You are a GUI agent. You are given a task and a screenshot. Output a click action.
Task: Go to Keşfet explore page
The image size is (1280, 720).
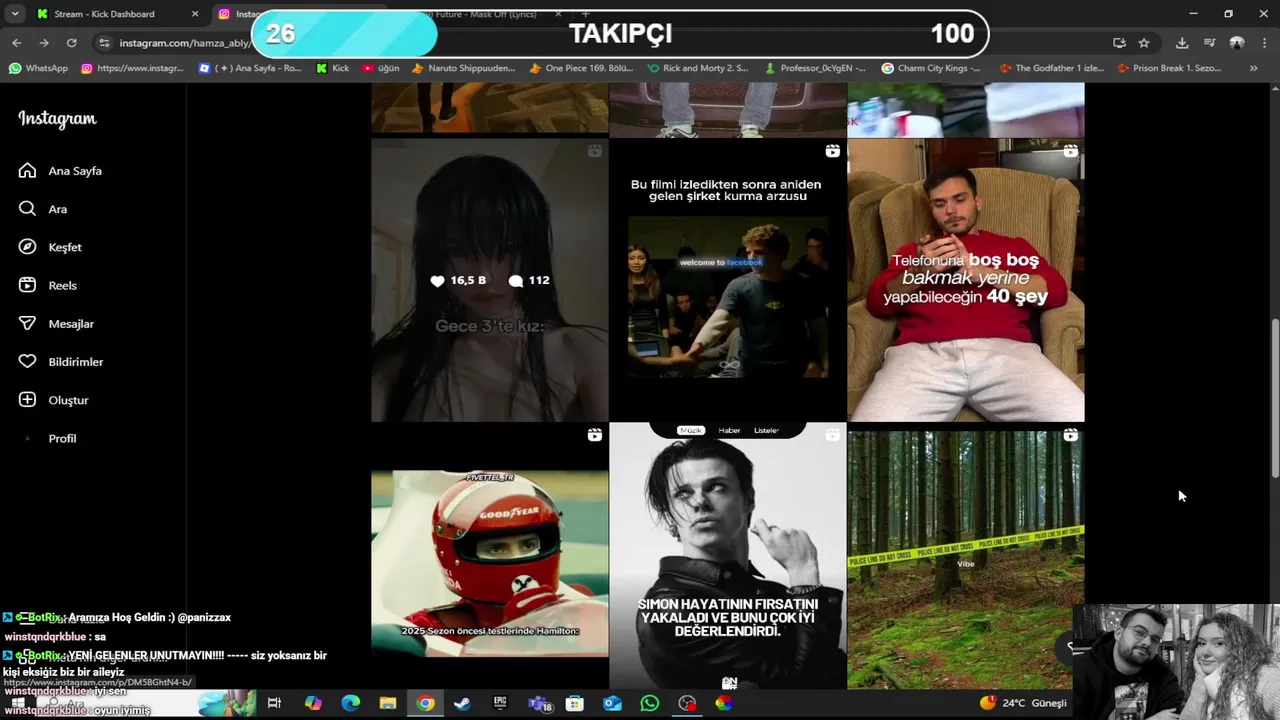coord(50,247)
